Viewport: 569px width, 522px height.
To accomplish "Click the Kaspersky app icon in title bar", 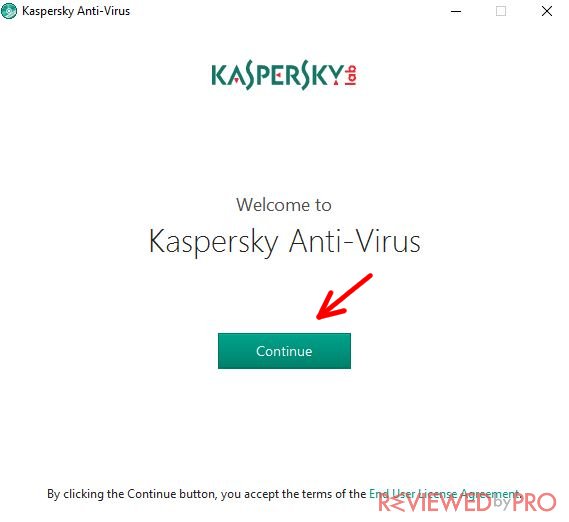I will [9, 11].
